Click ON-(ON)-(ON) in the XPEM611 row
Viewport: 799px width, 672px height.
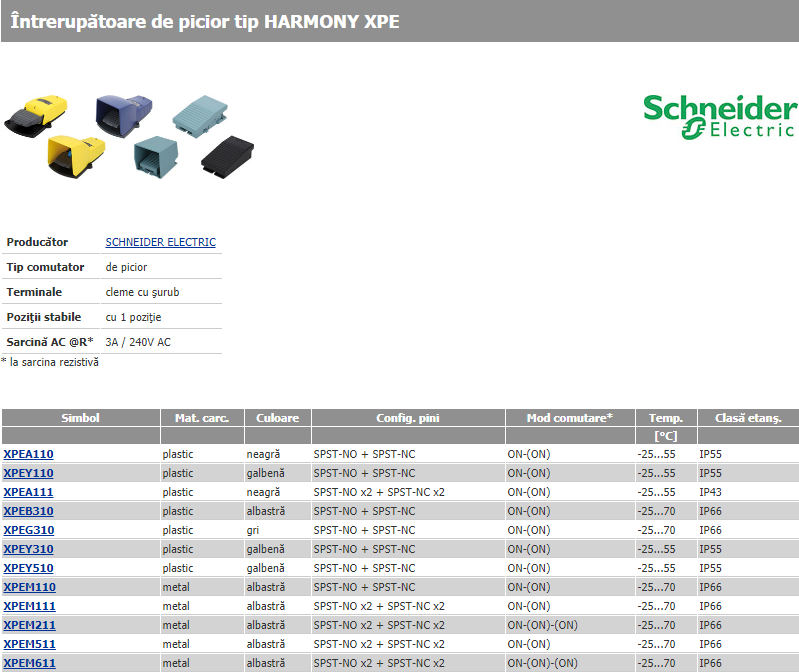(543, 663)
